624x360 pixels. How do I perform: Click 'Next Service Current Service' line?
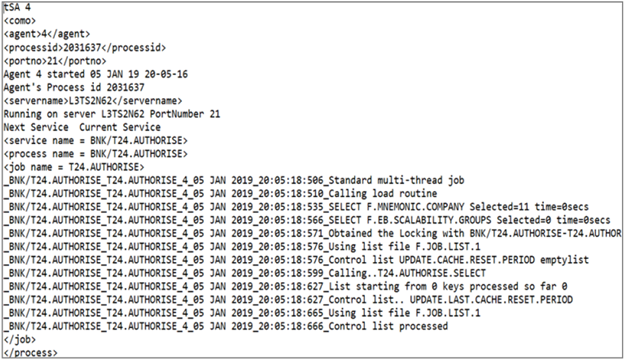point(82,127)
